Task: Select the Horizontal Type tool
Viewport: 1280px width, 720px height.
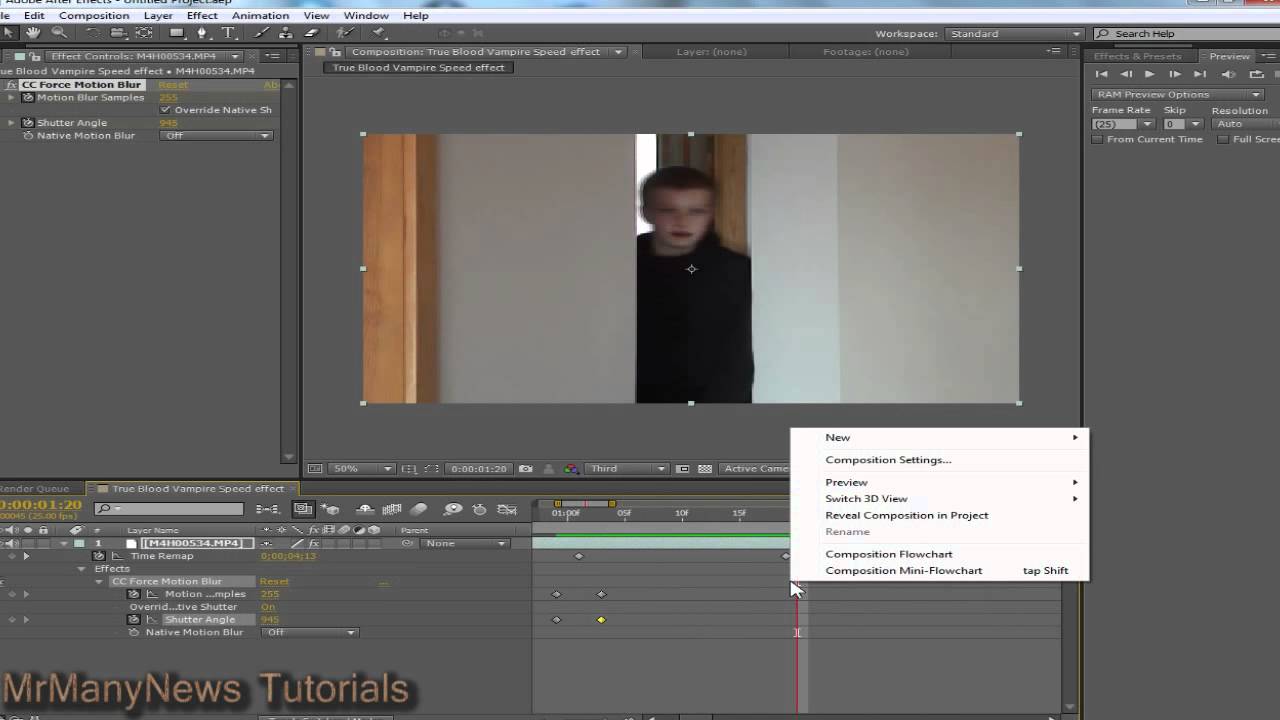Action: pos(228,33)
